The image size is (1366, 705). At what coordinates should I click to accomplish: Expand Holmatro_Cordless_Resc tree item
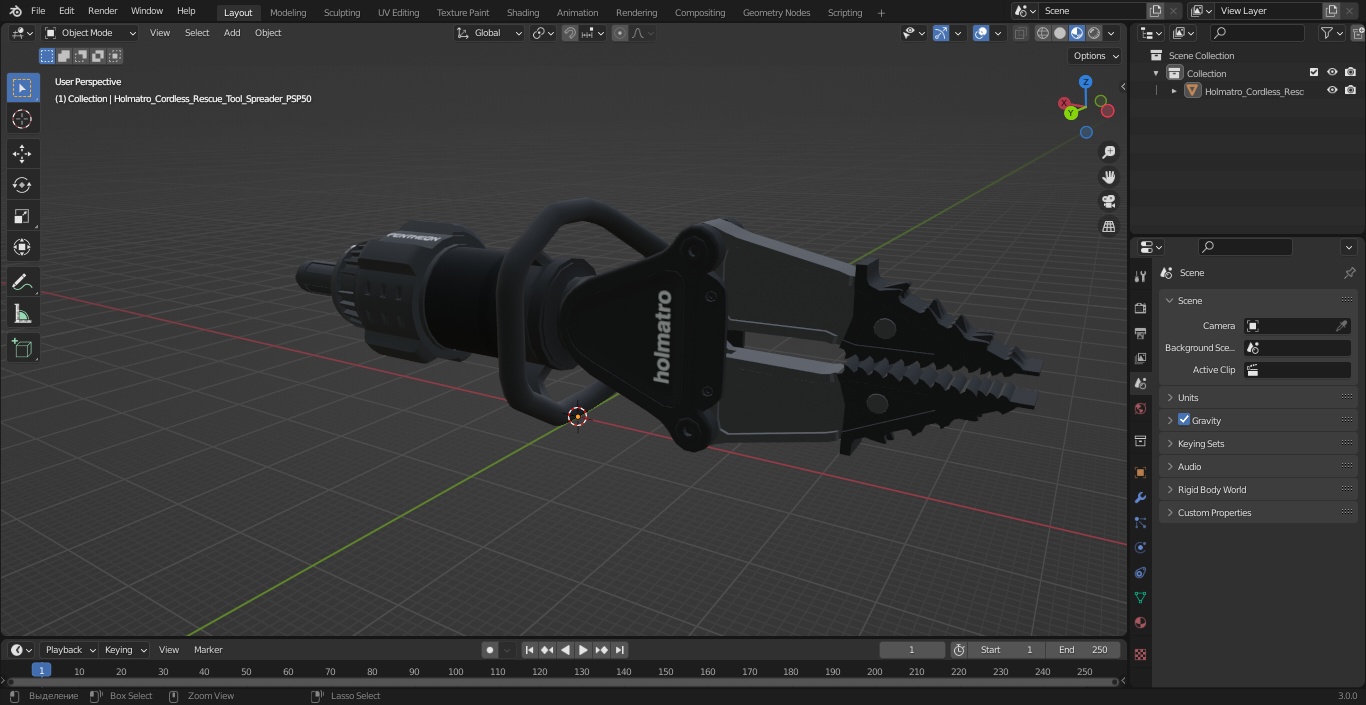[1174, 91]
